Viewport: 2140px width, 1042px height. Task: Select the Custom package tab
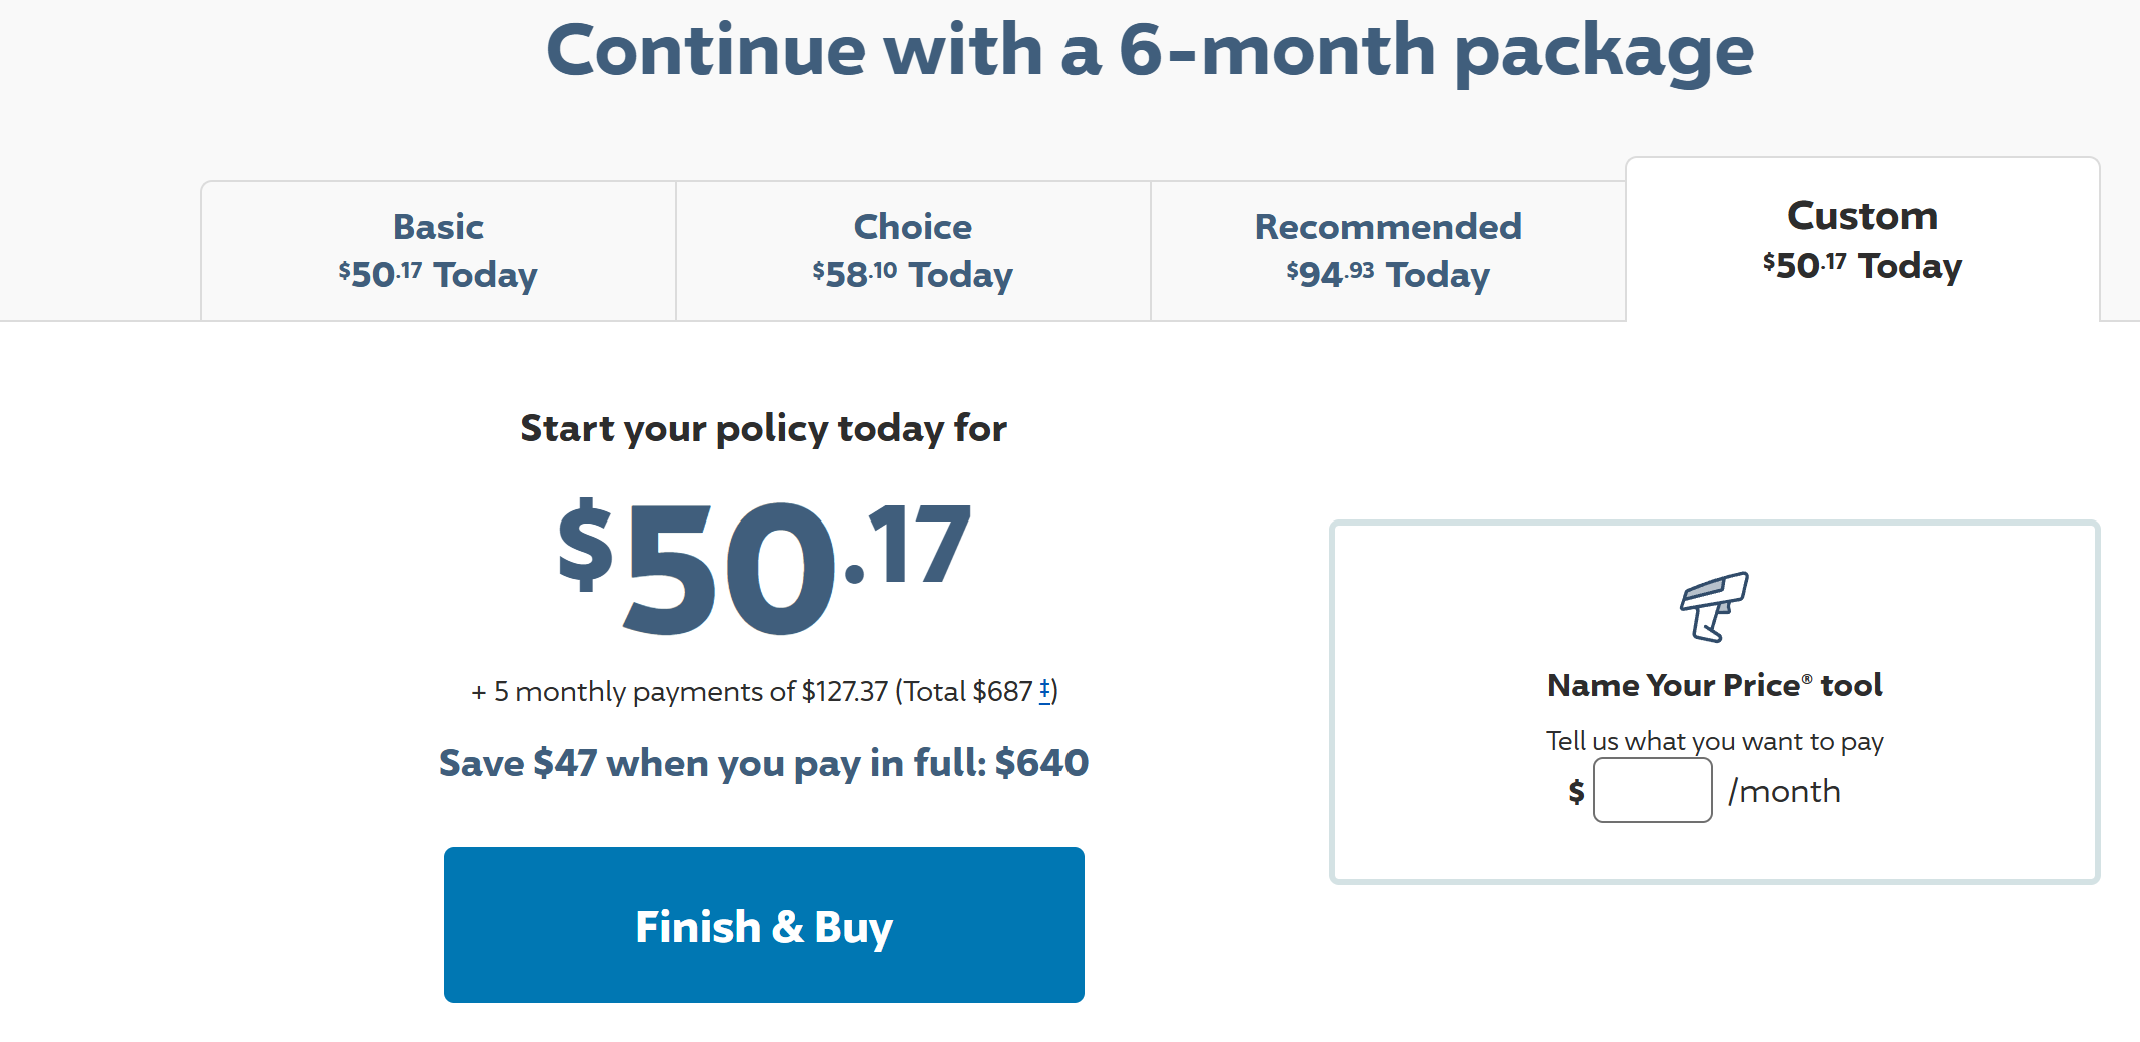[x=1862, y=240]
